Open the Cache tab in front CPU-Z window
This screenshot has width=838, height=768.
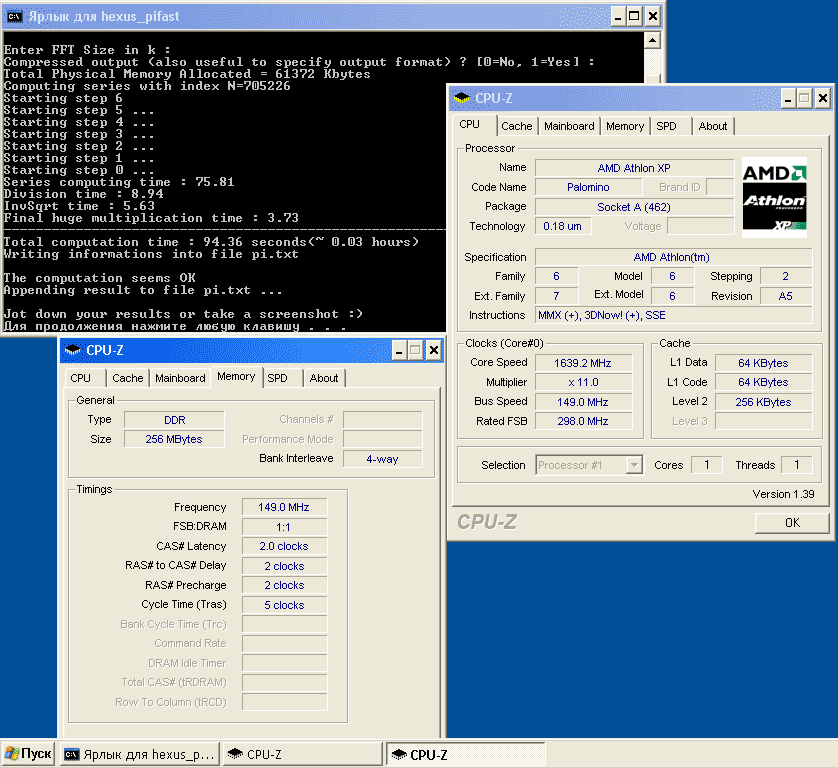click(516, 126)
